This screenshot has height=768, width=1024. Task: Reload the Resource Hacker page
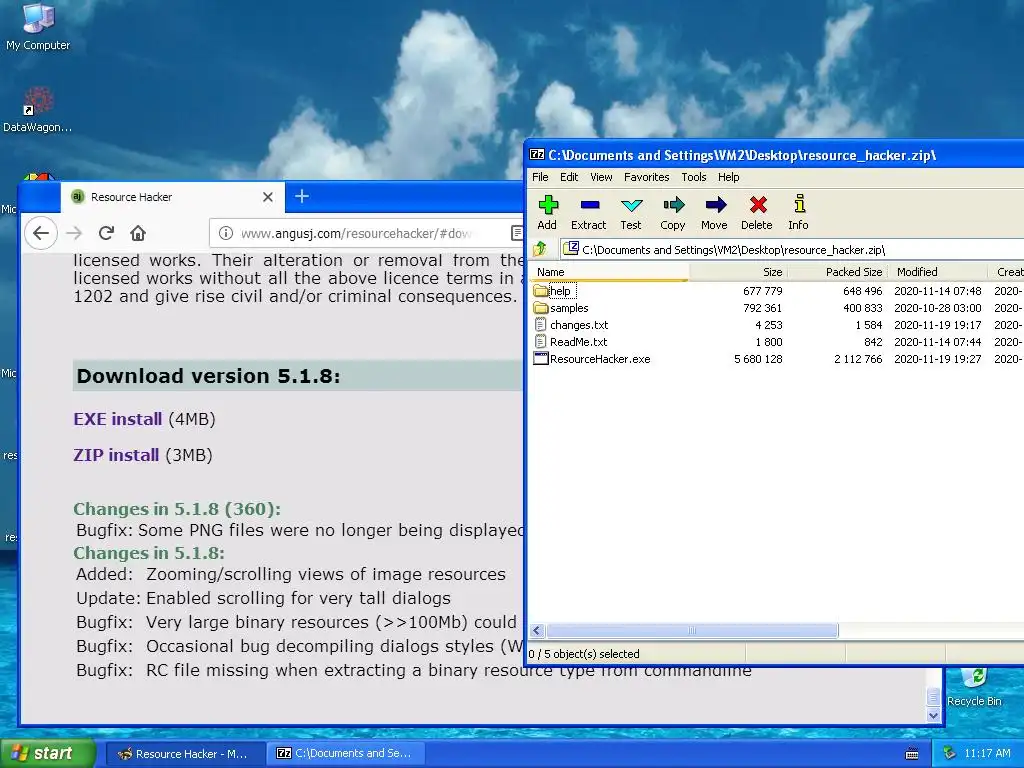click(106, 233)
